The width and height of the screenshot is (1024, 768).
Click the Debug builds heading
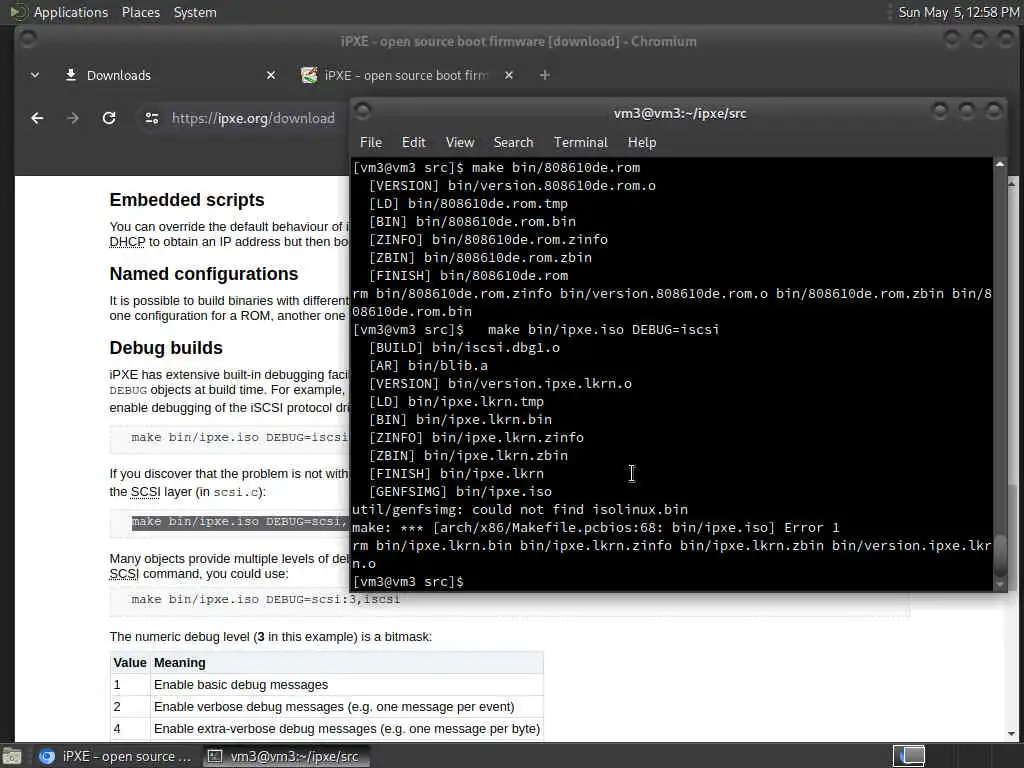(166, 347)
